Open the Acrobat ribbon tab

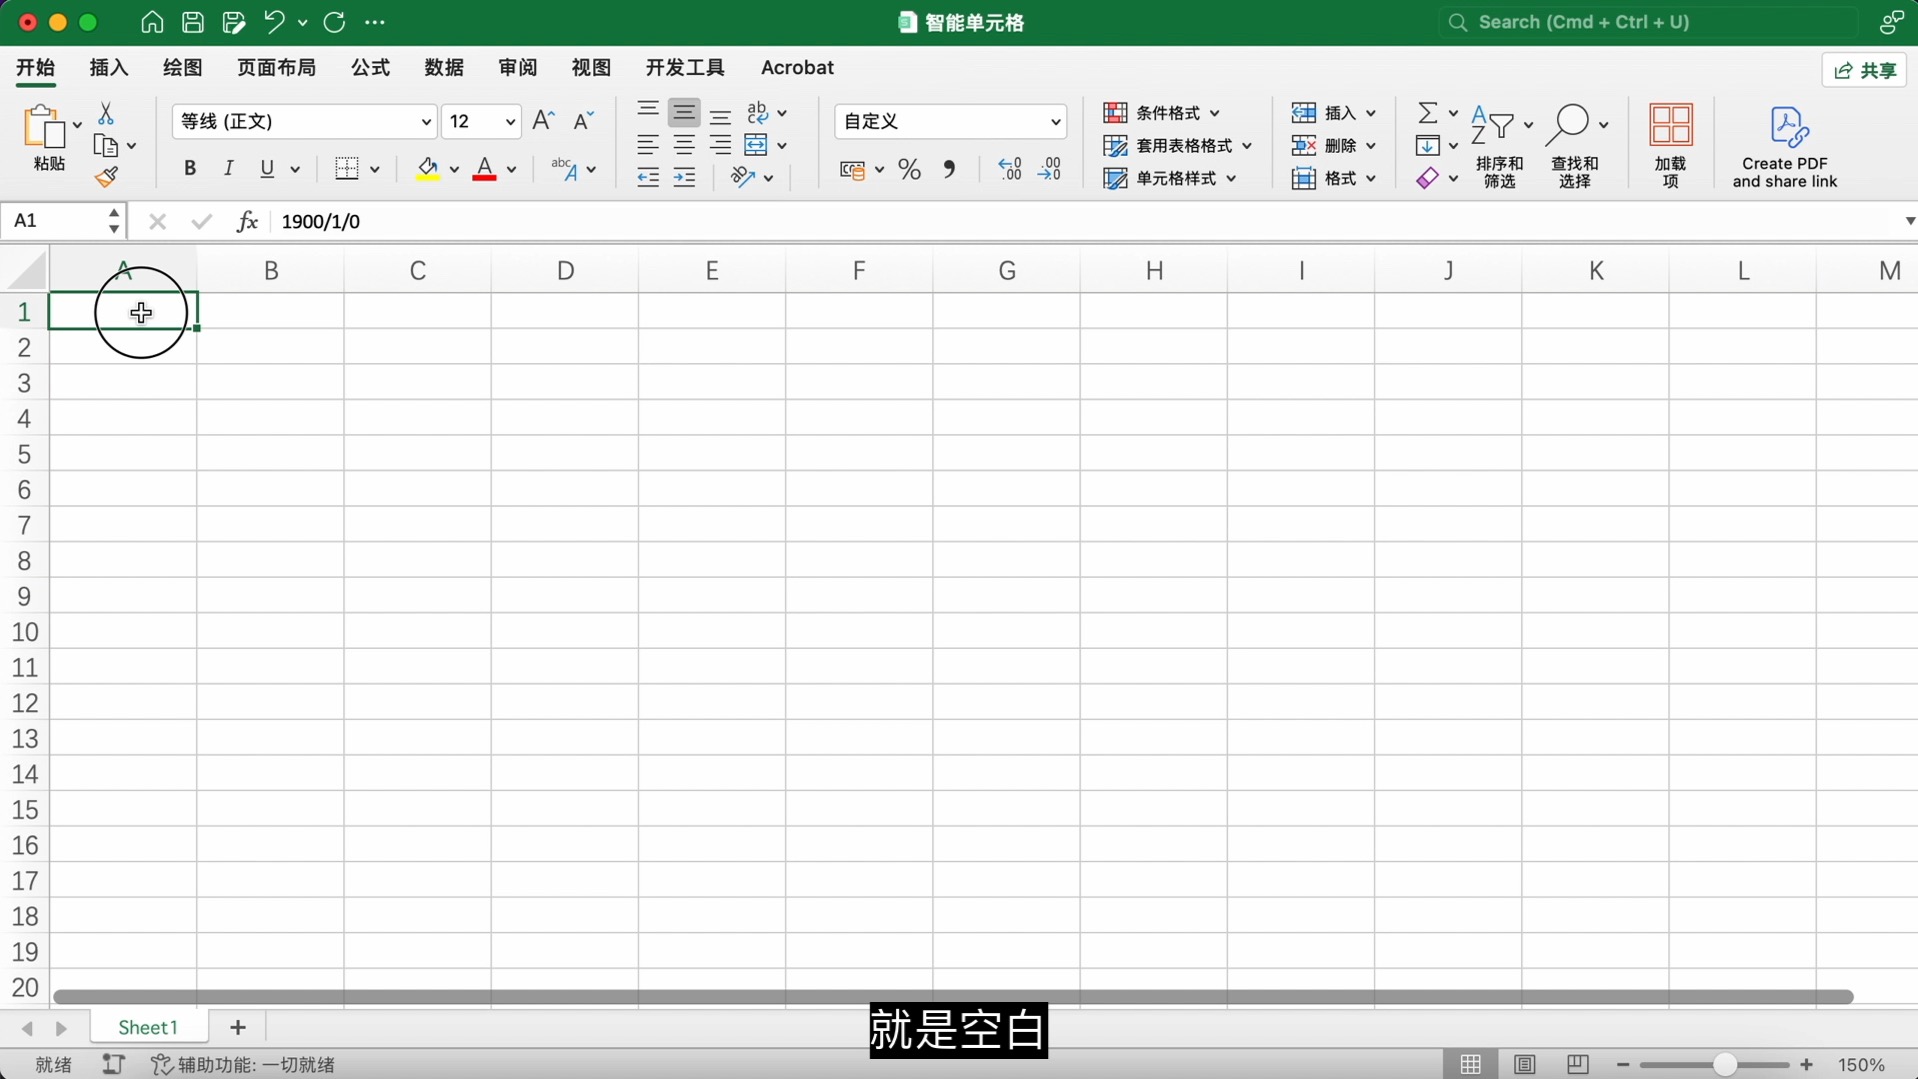[x=797, y=67]
